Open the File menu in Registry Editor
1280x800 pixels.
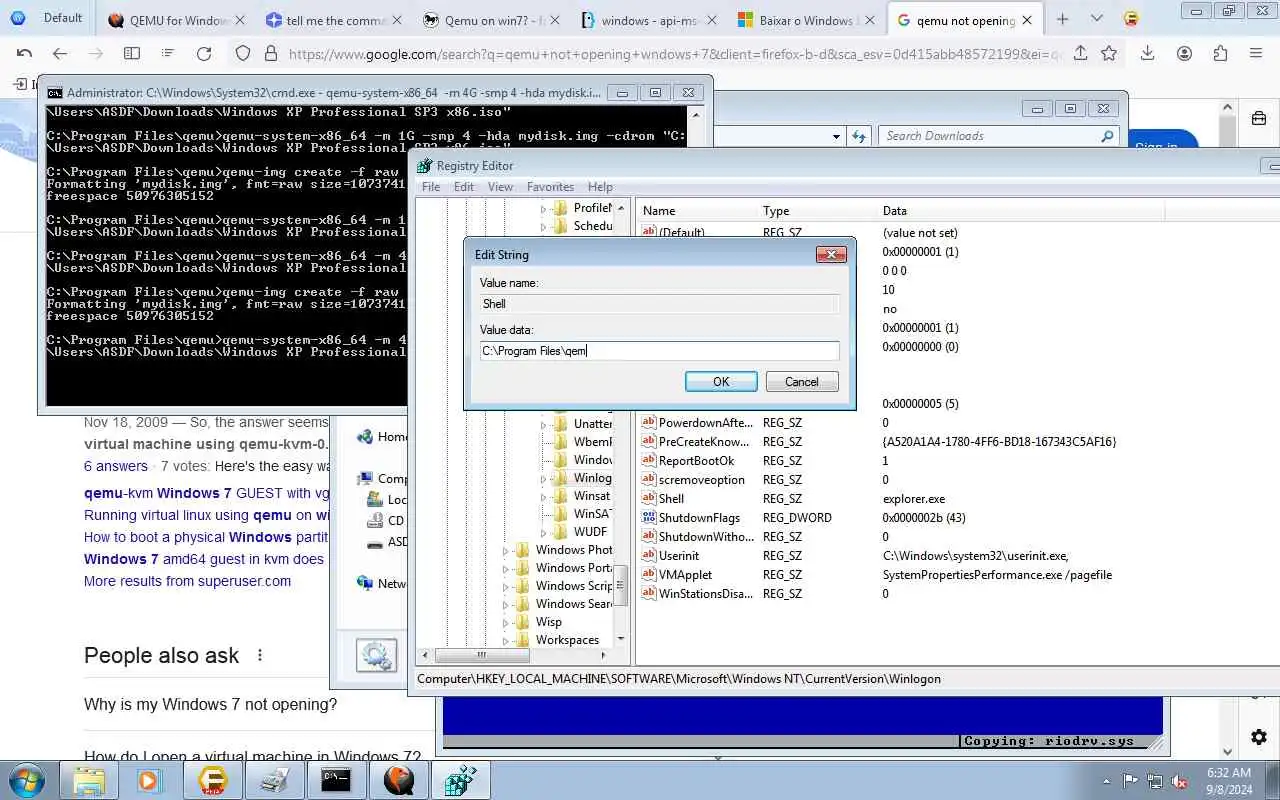click(431, 187)
